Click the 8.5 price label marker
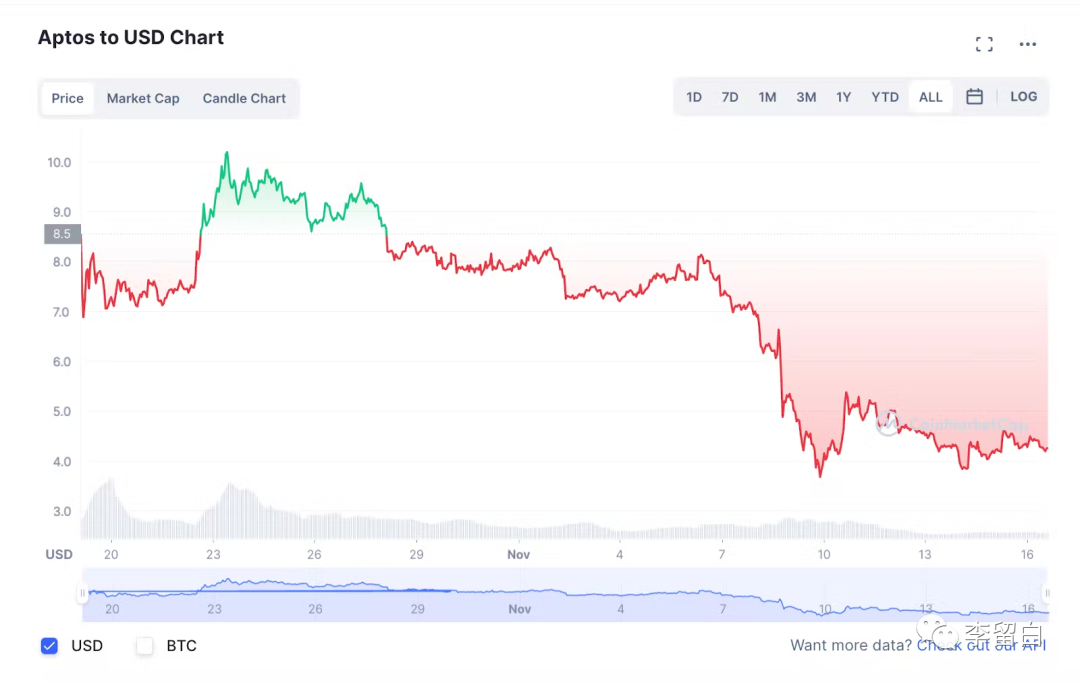 [62, 234]
